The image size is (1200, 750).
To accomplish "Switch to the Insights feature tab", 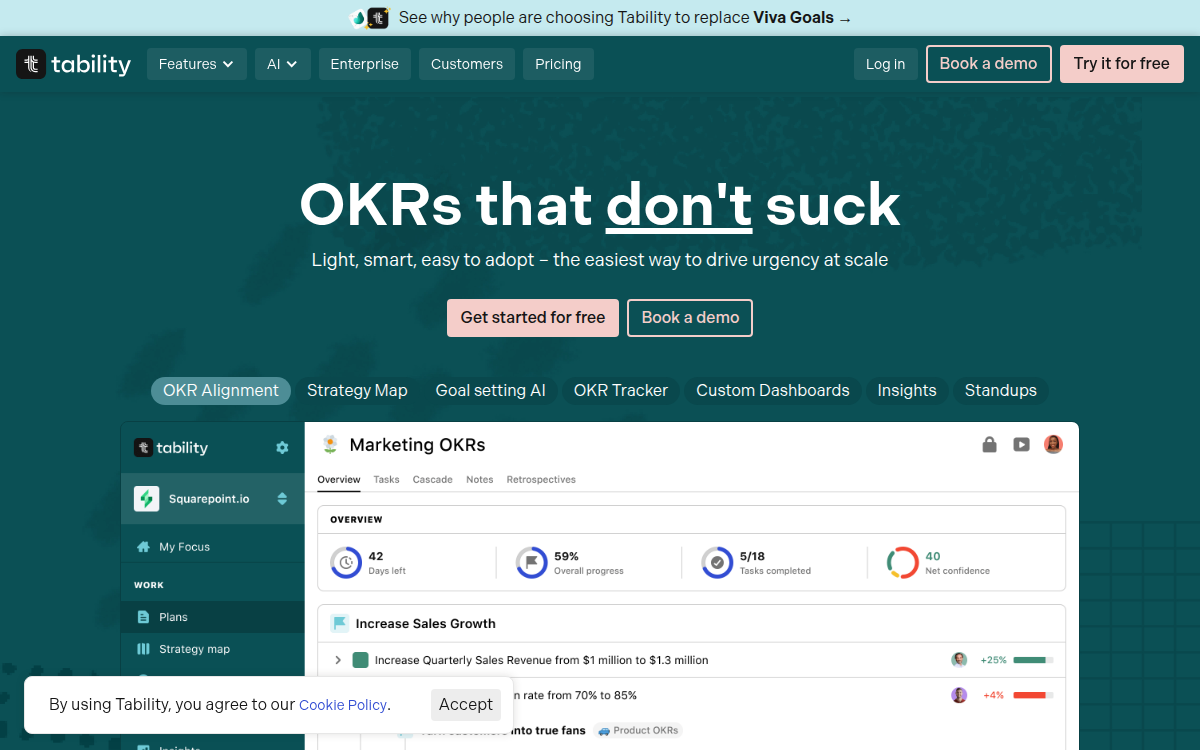I will coord(907,391).
